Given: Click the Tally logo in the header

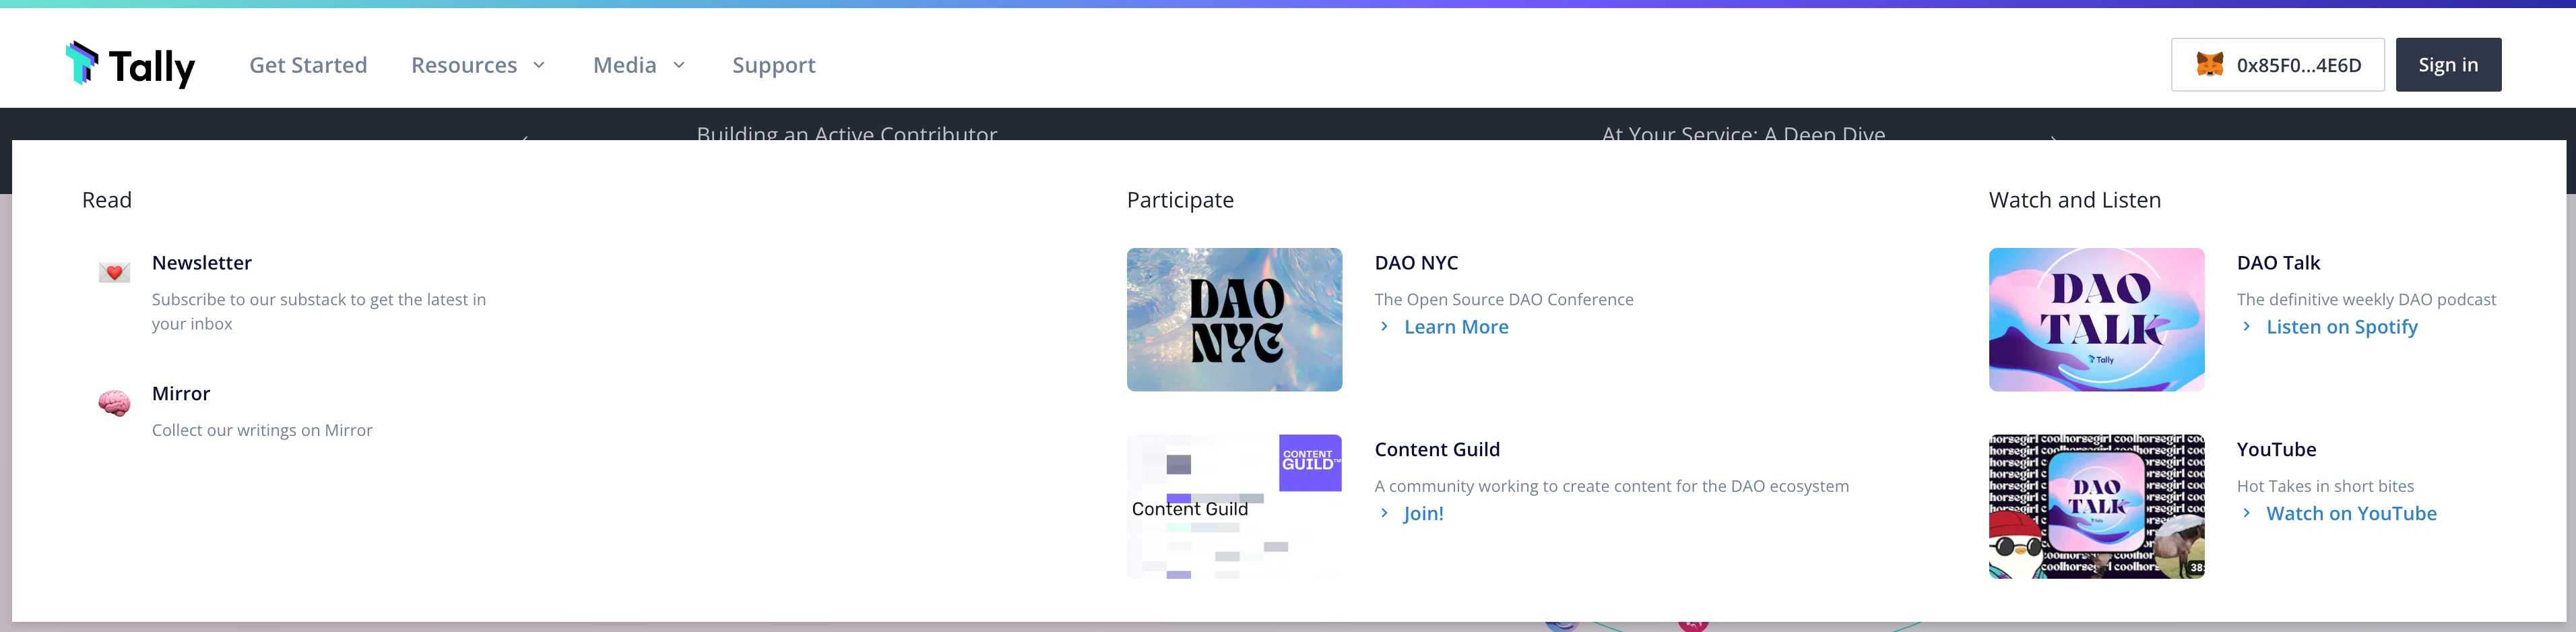Looking at the screenshot, I should [x=130, y=65].
